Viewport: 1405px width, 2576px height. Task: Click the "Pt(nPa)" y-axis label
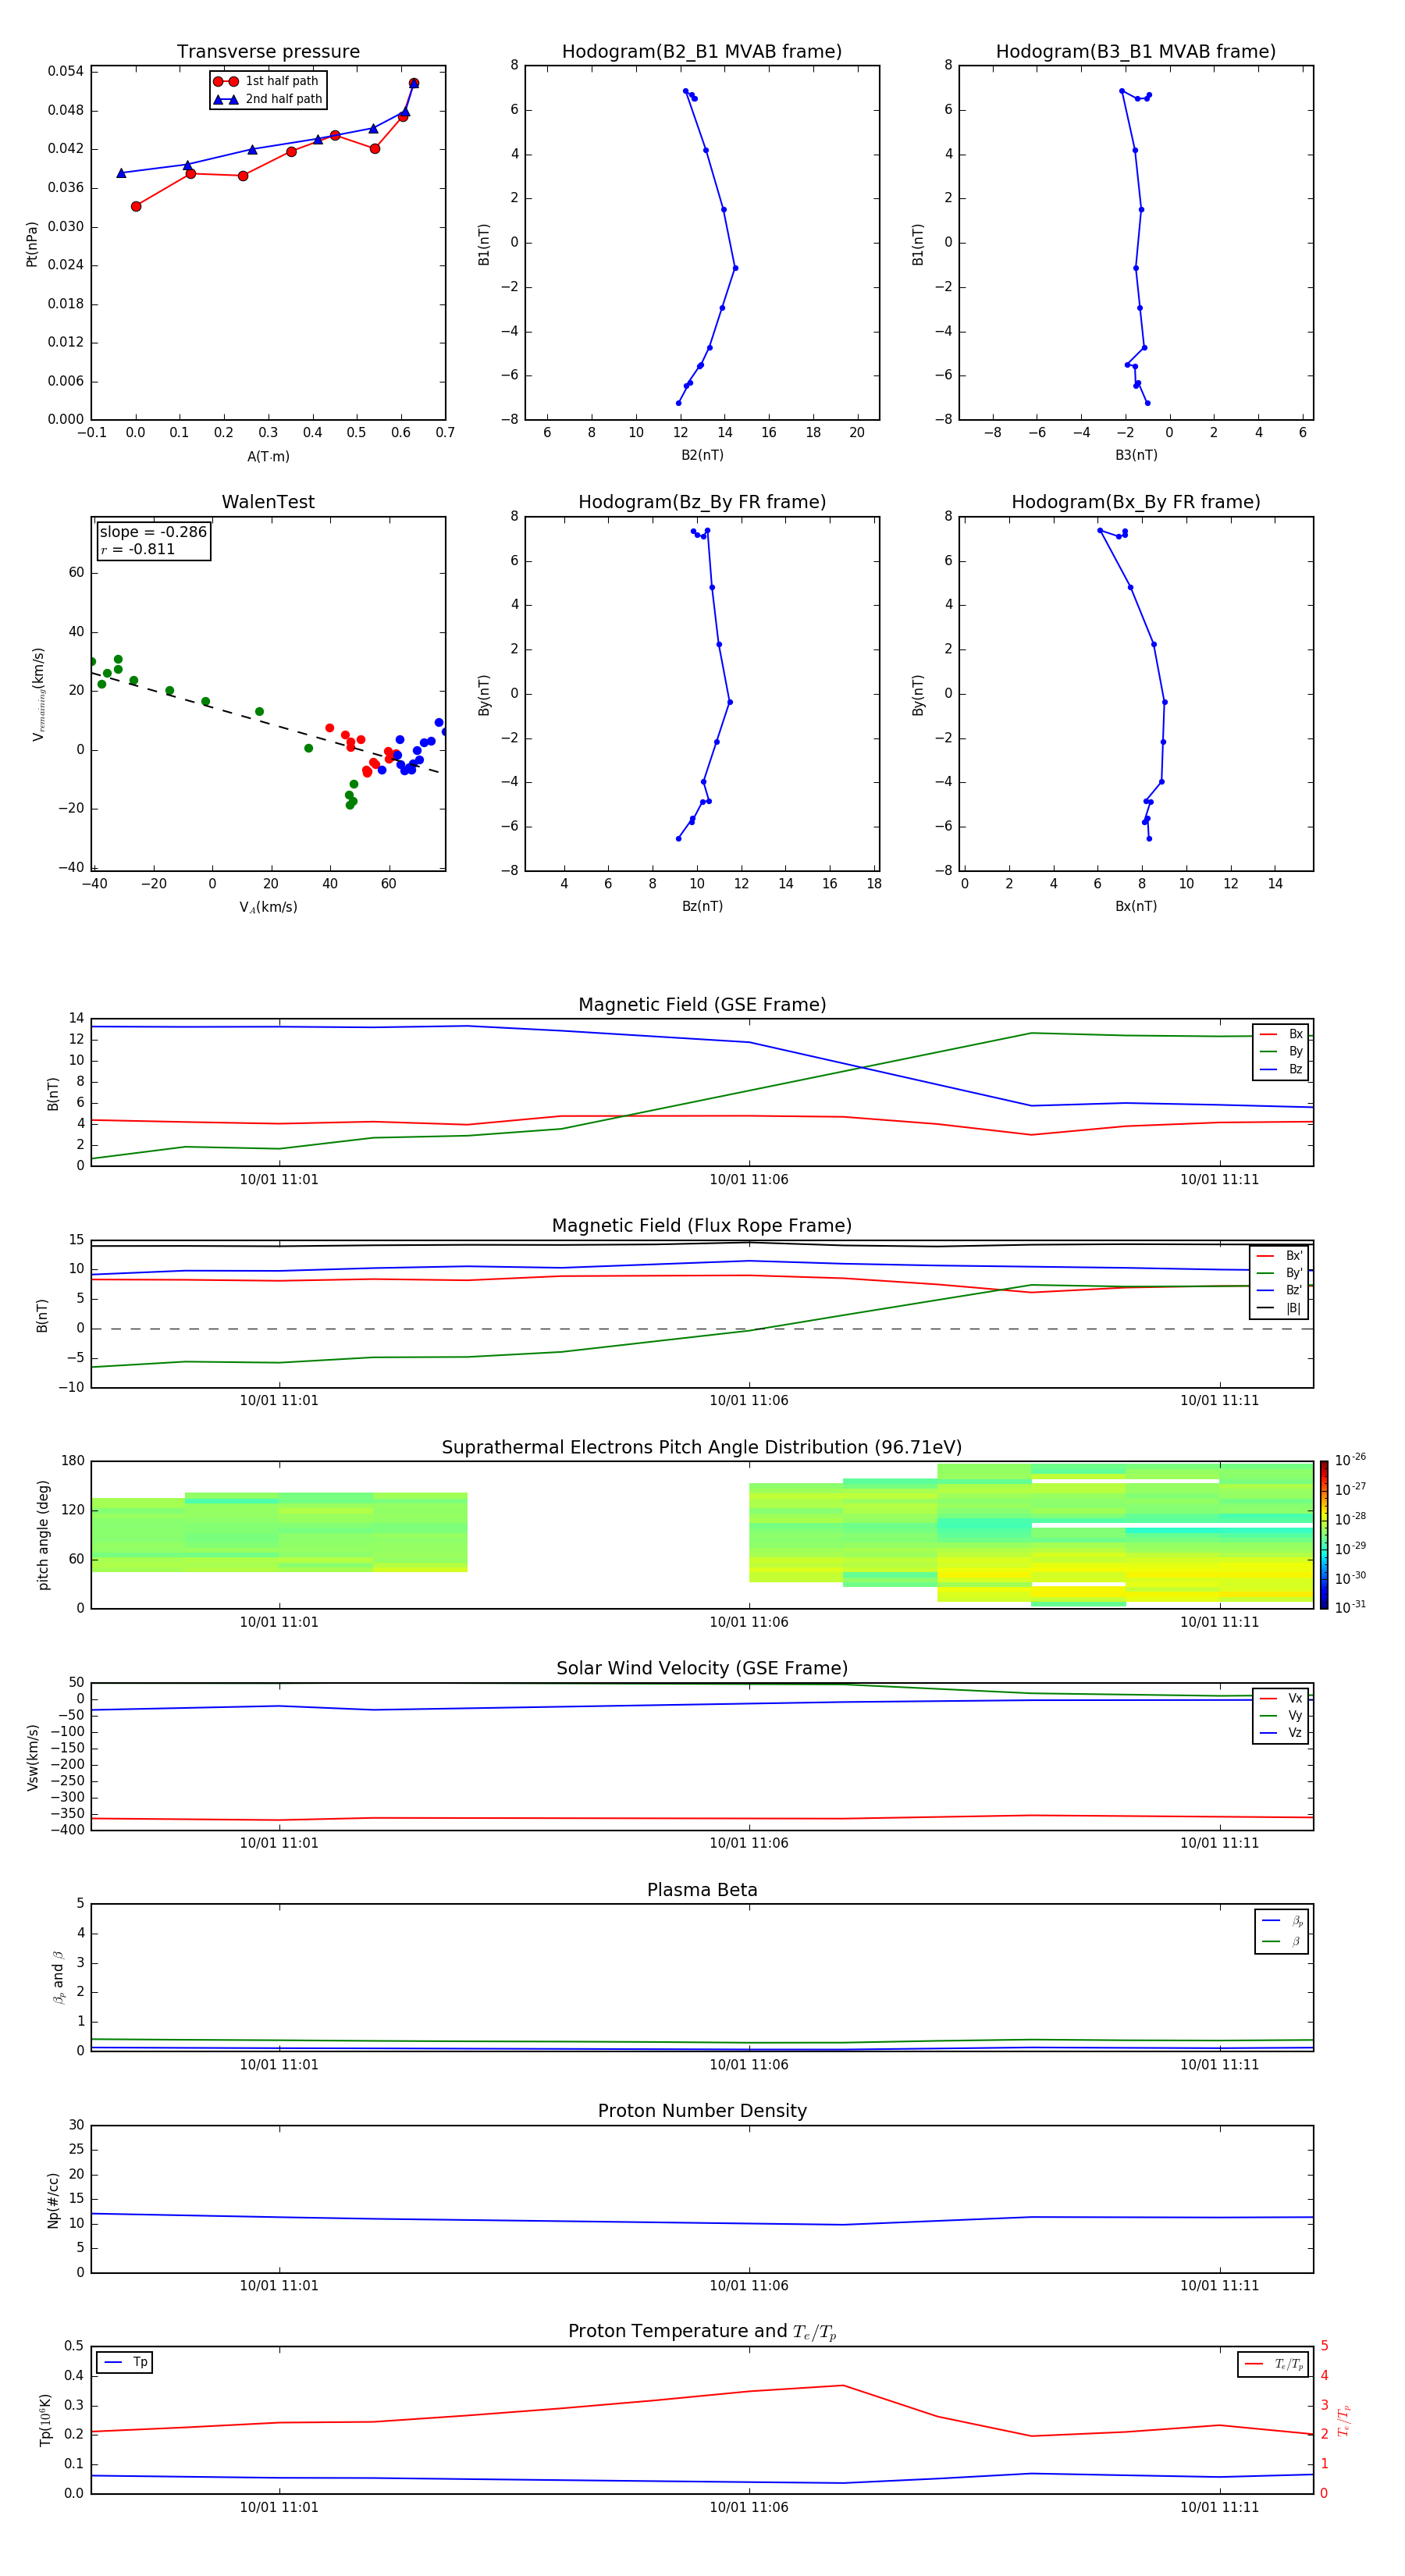tap(32, 244)
